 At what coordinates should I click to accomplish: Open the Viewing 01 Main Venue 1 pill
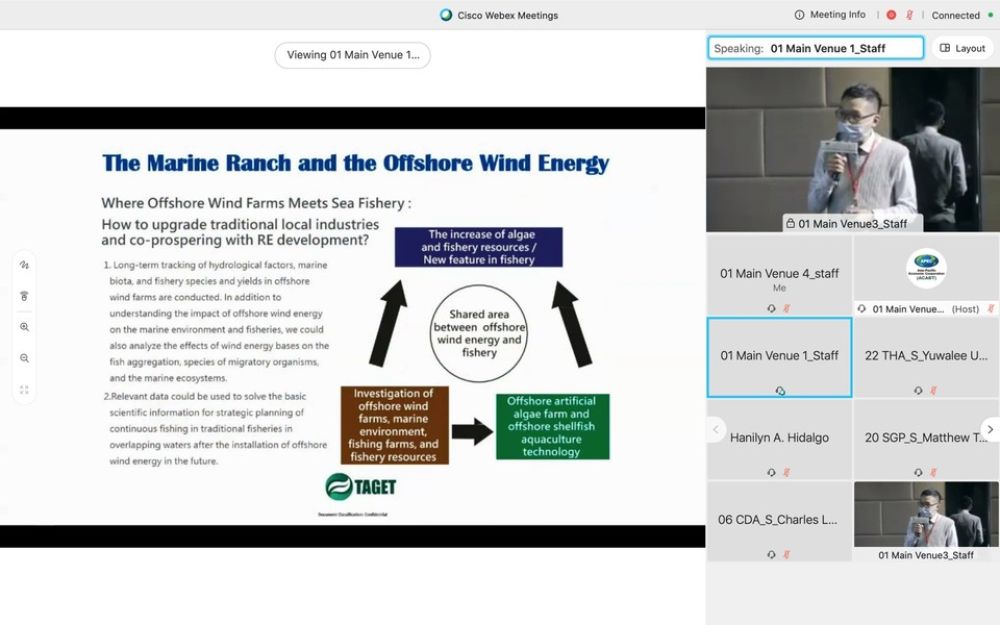[x=353, y=55]
